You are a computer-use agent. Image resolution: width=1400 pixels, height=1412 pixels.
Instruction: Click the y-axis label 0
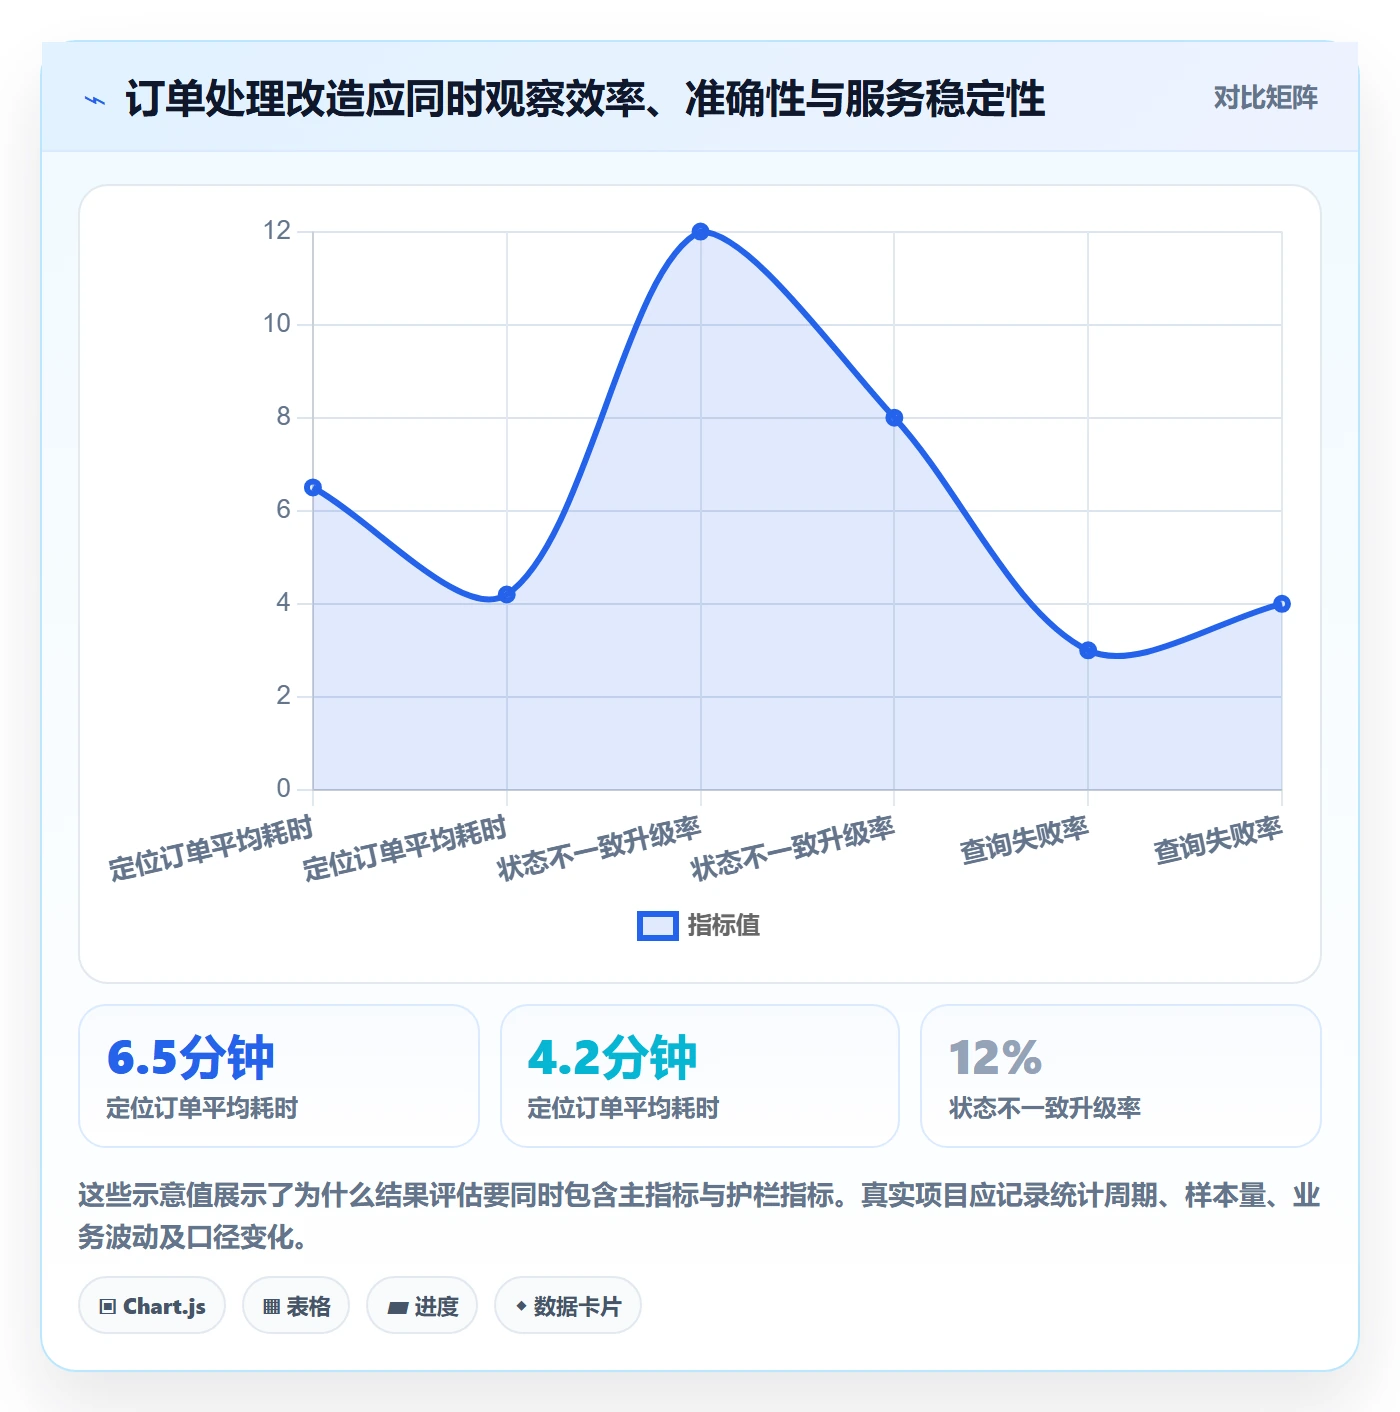click(x=284, y=789)
